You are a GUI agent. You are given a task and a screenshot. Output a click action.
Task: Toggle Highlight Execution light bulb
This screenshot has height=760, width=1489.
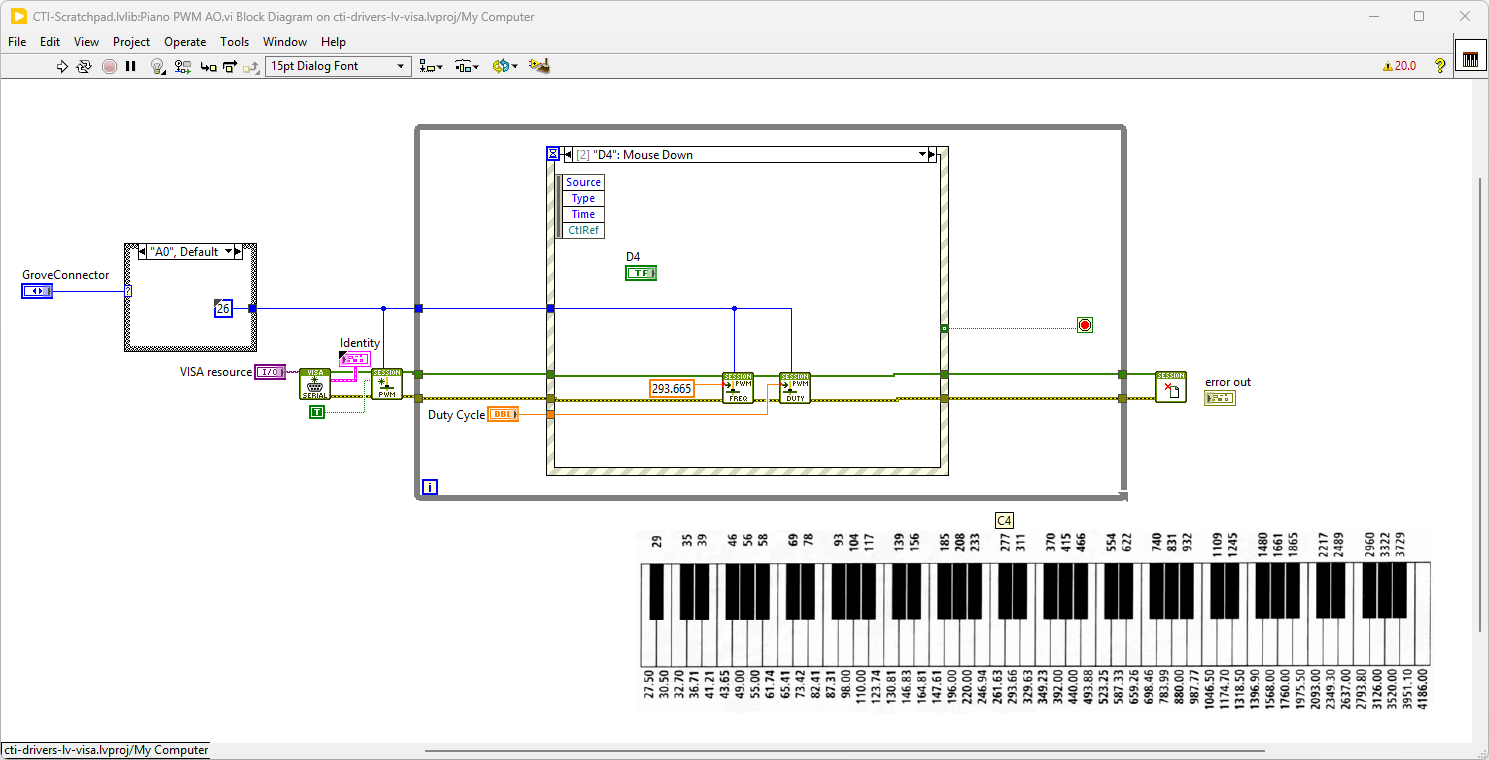click(x=157, y=66)
